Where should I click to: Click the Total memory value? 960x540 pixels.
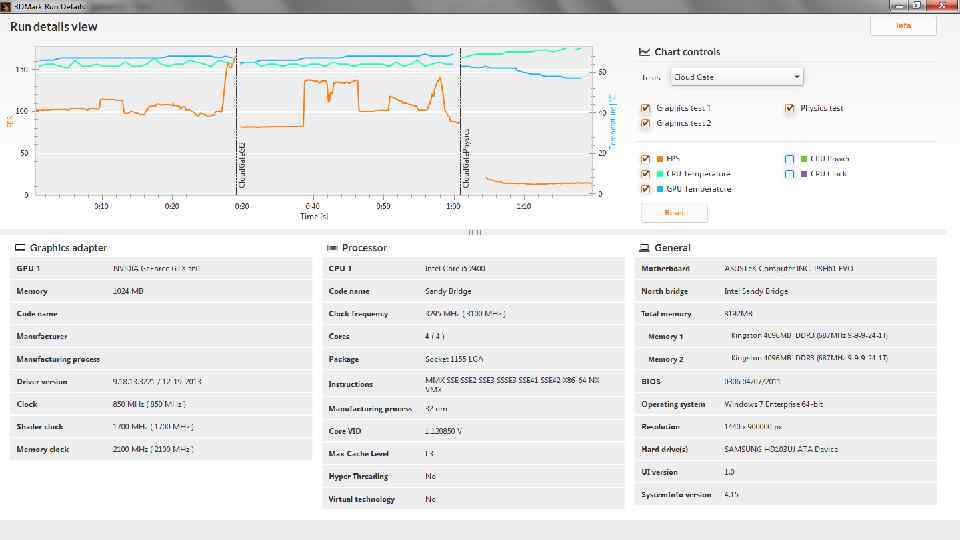point(738,313)
